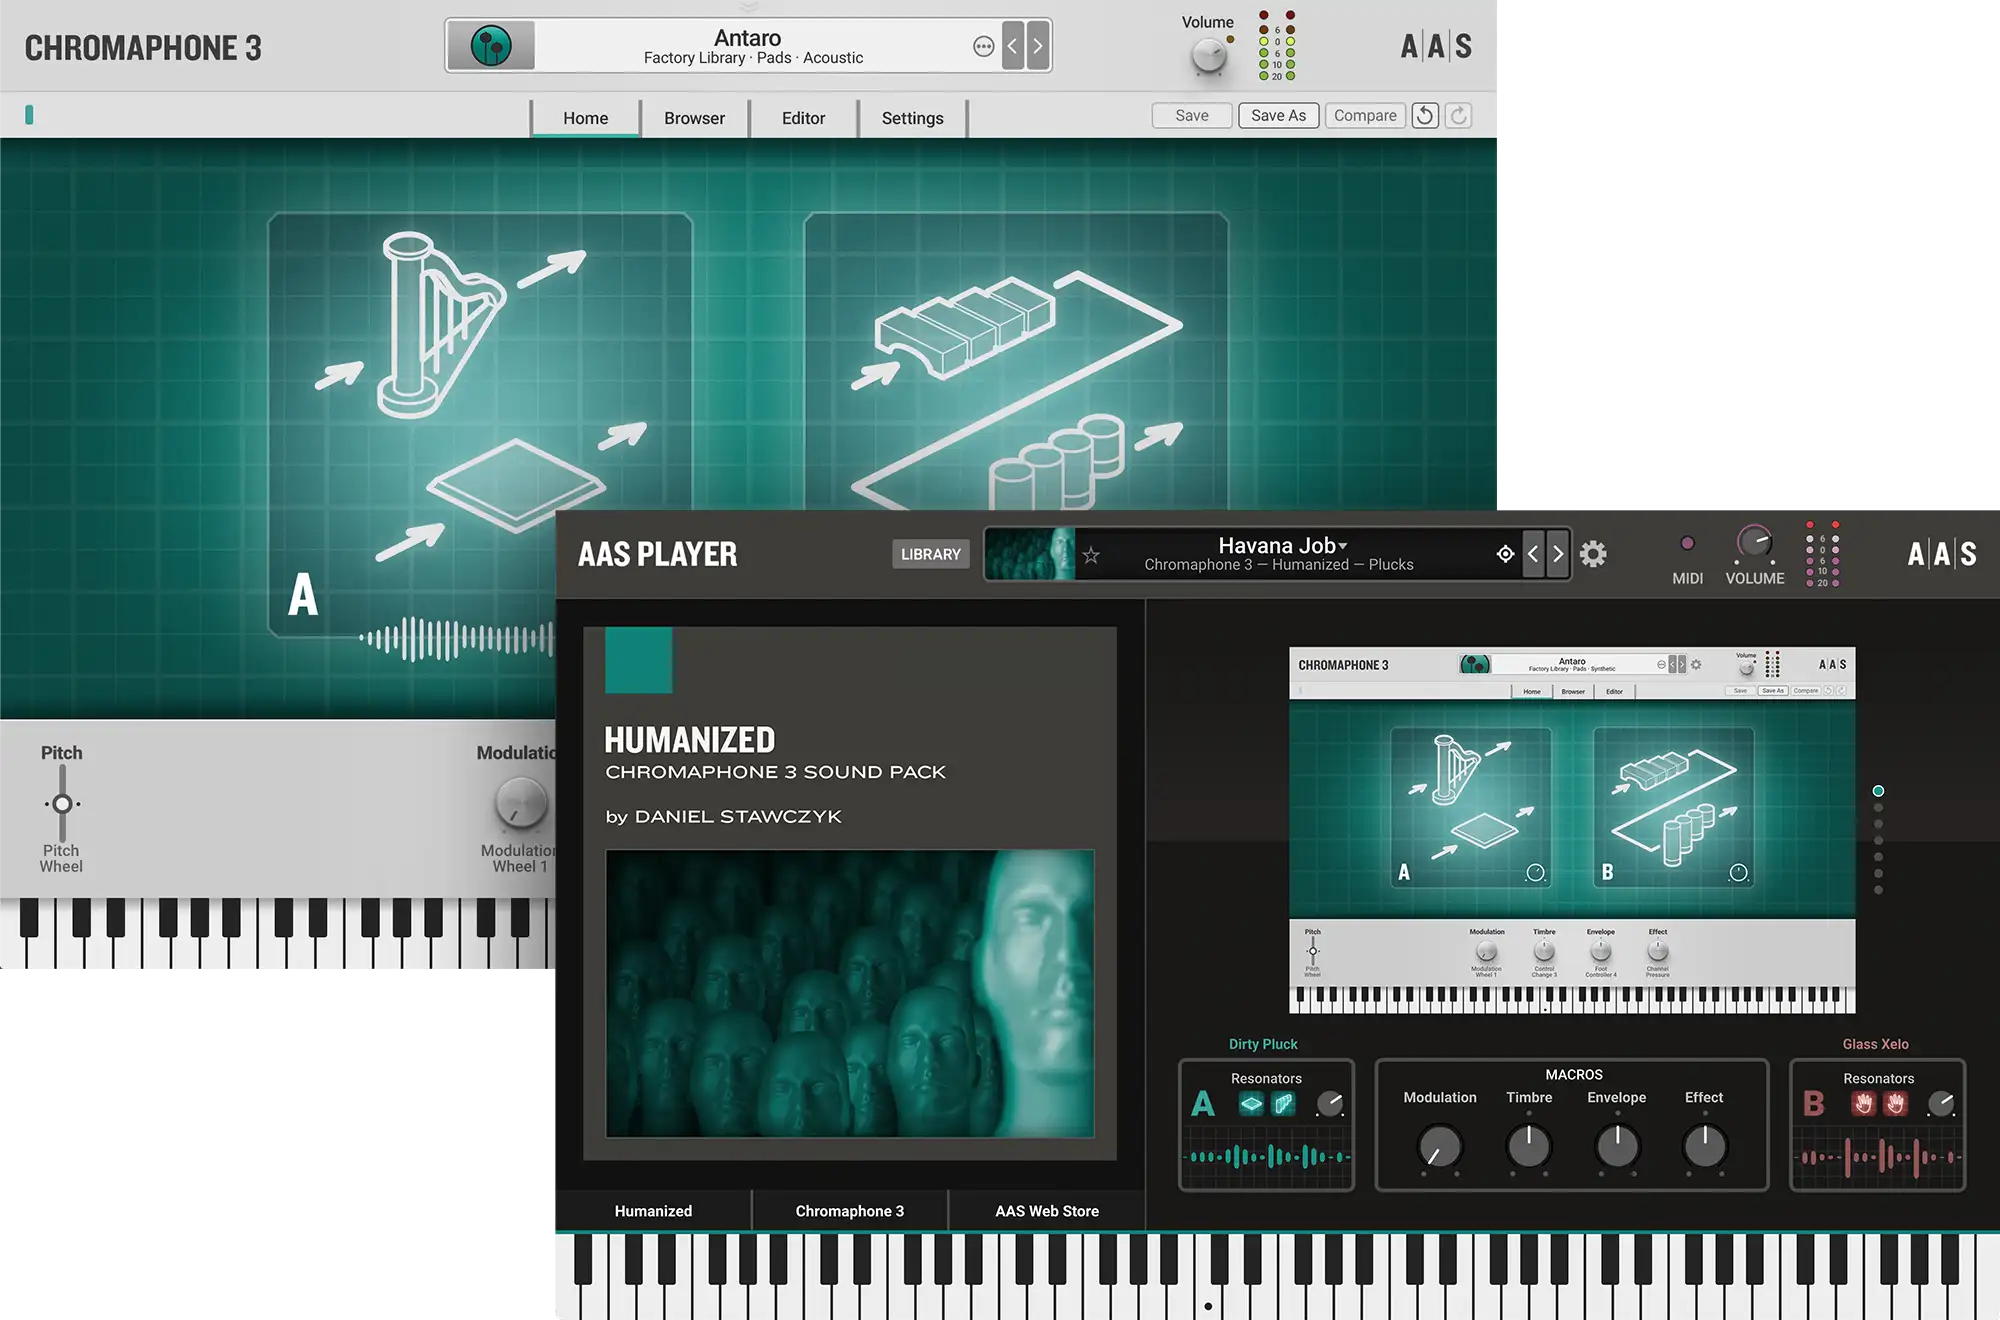Viewport: 2000px width, 1320px height.
Task: Open the Browser tab in Chromaphone 3
Action: (x=694, y=118)
